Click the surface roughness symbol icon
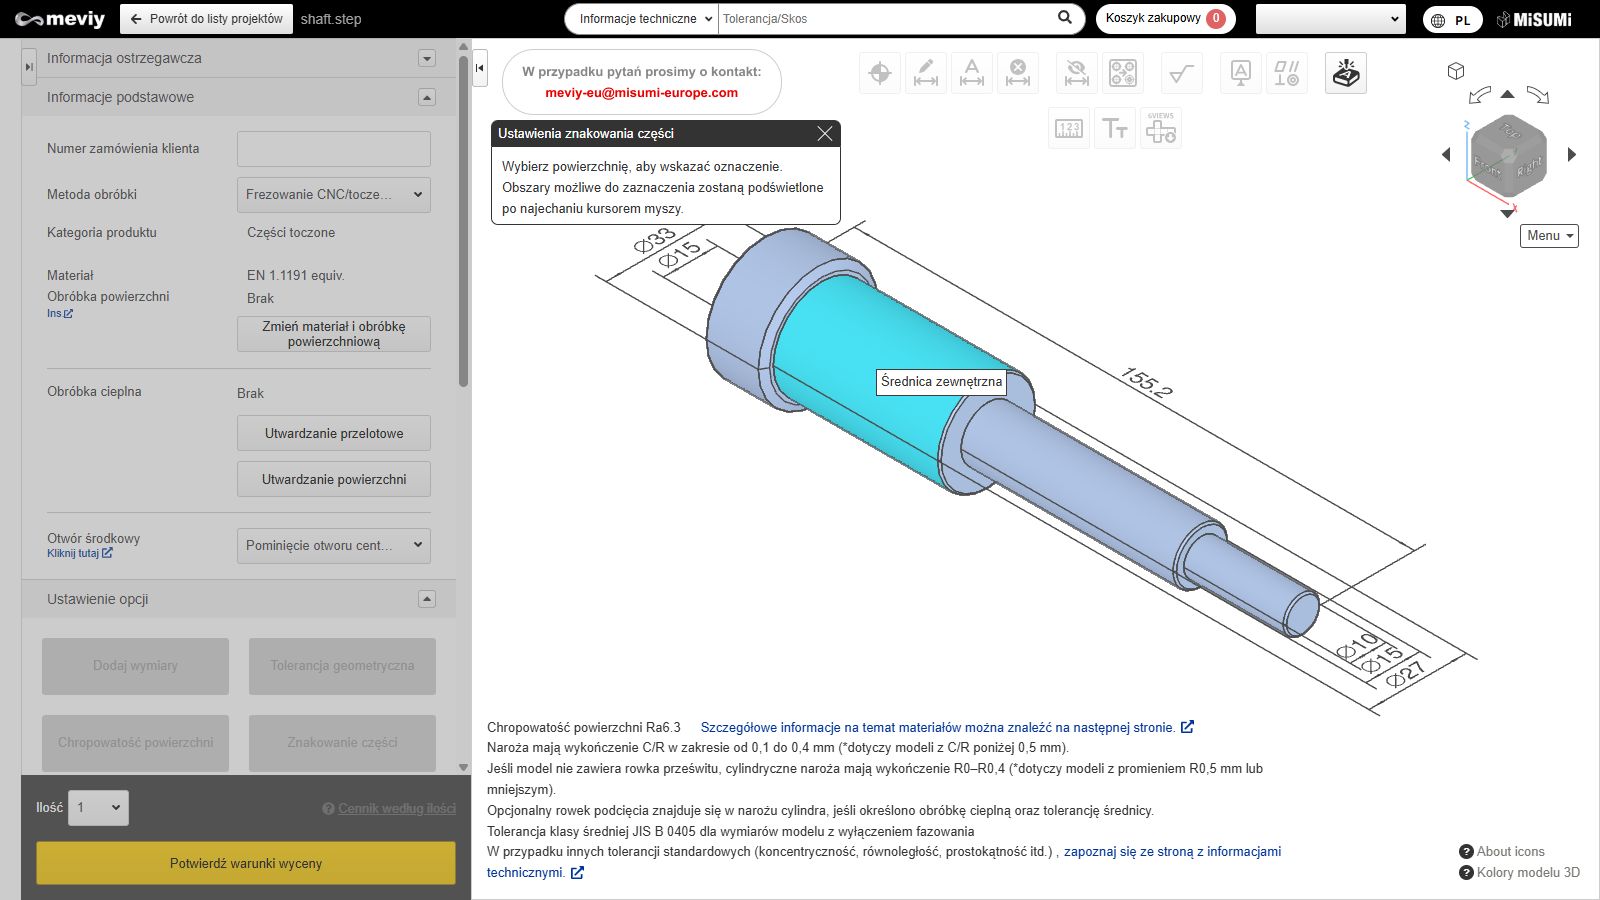The height and width of the screenshot is (900, 1600). 1181,73
